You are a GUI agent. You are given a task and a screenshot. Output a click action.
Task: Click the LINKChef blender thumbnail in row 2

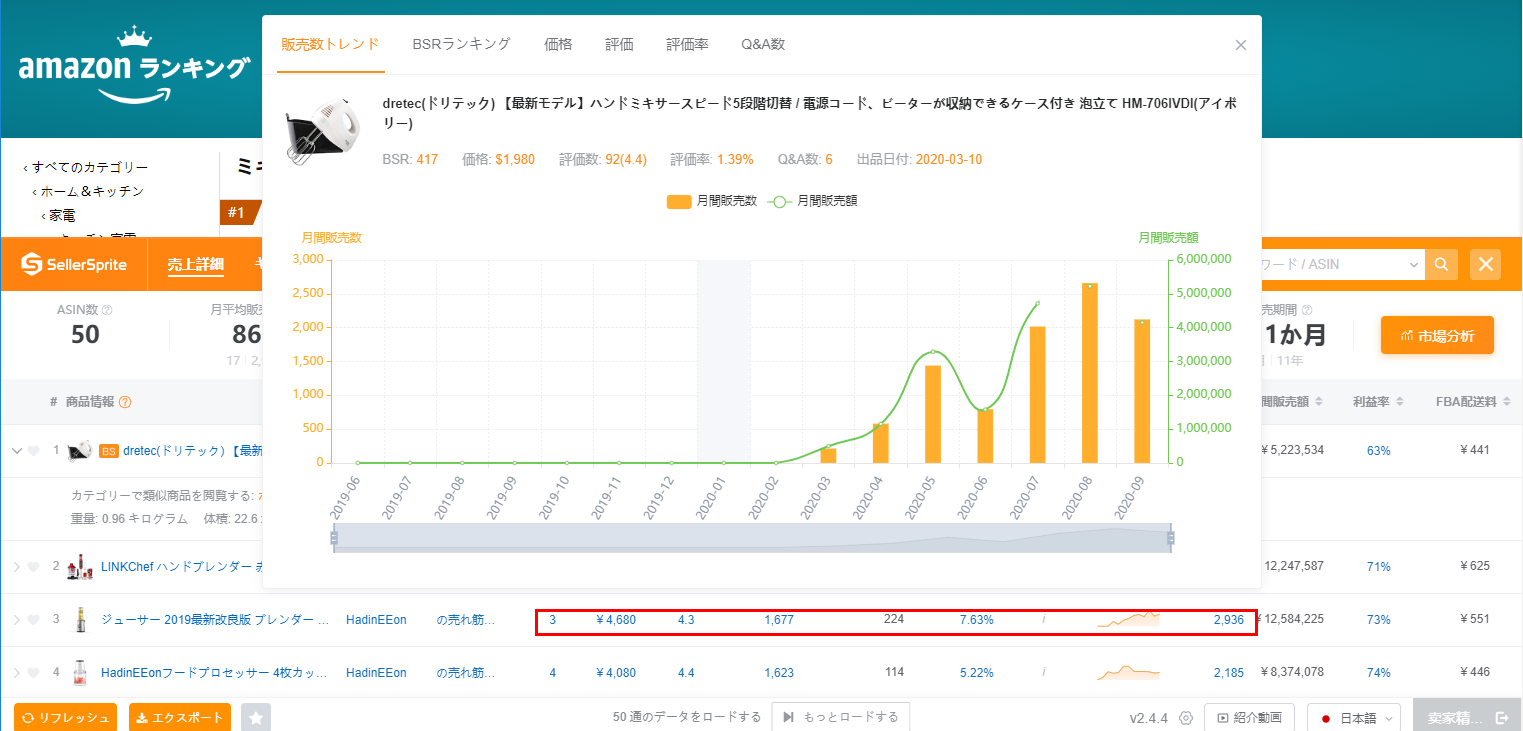80,567
